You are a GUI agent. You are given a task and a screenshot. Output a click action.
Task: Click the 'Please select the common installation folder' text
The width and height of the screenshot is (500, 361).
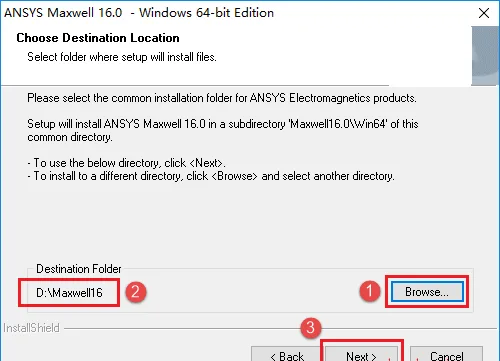222,98
